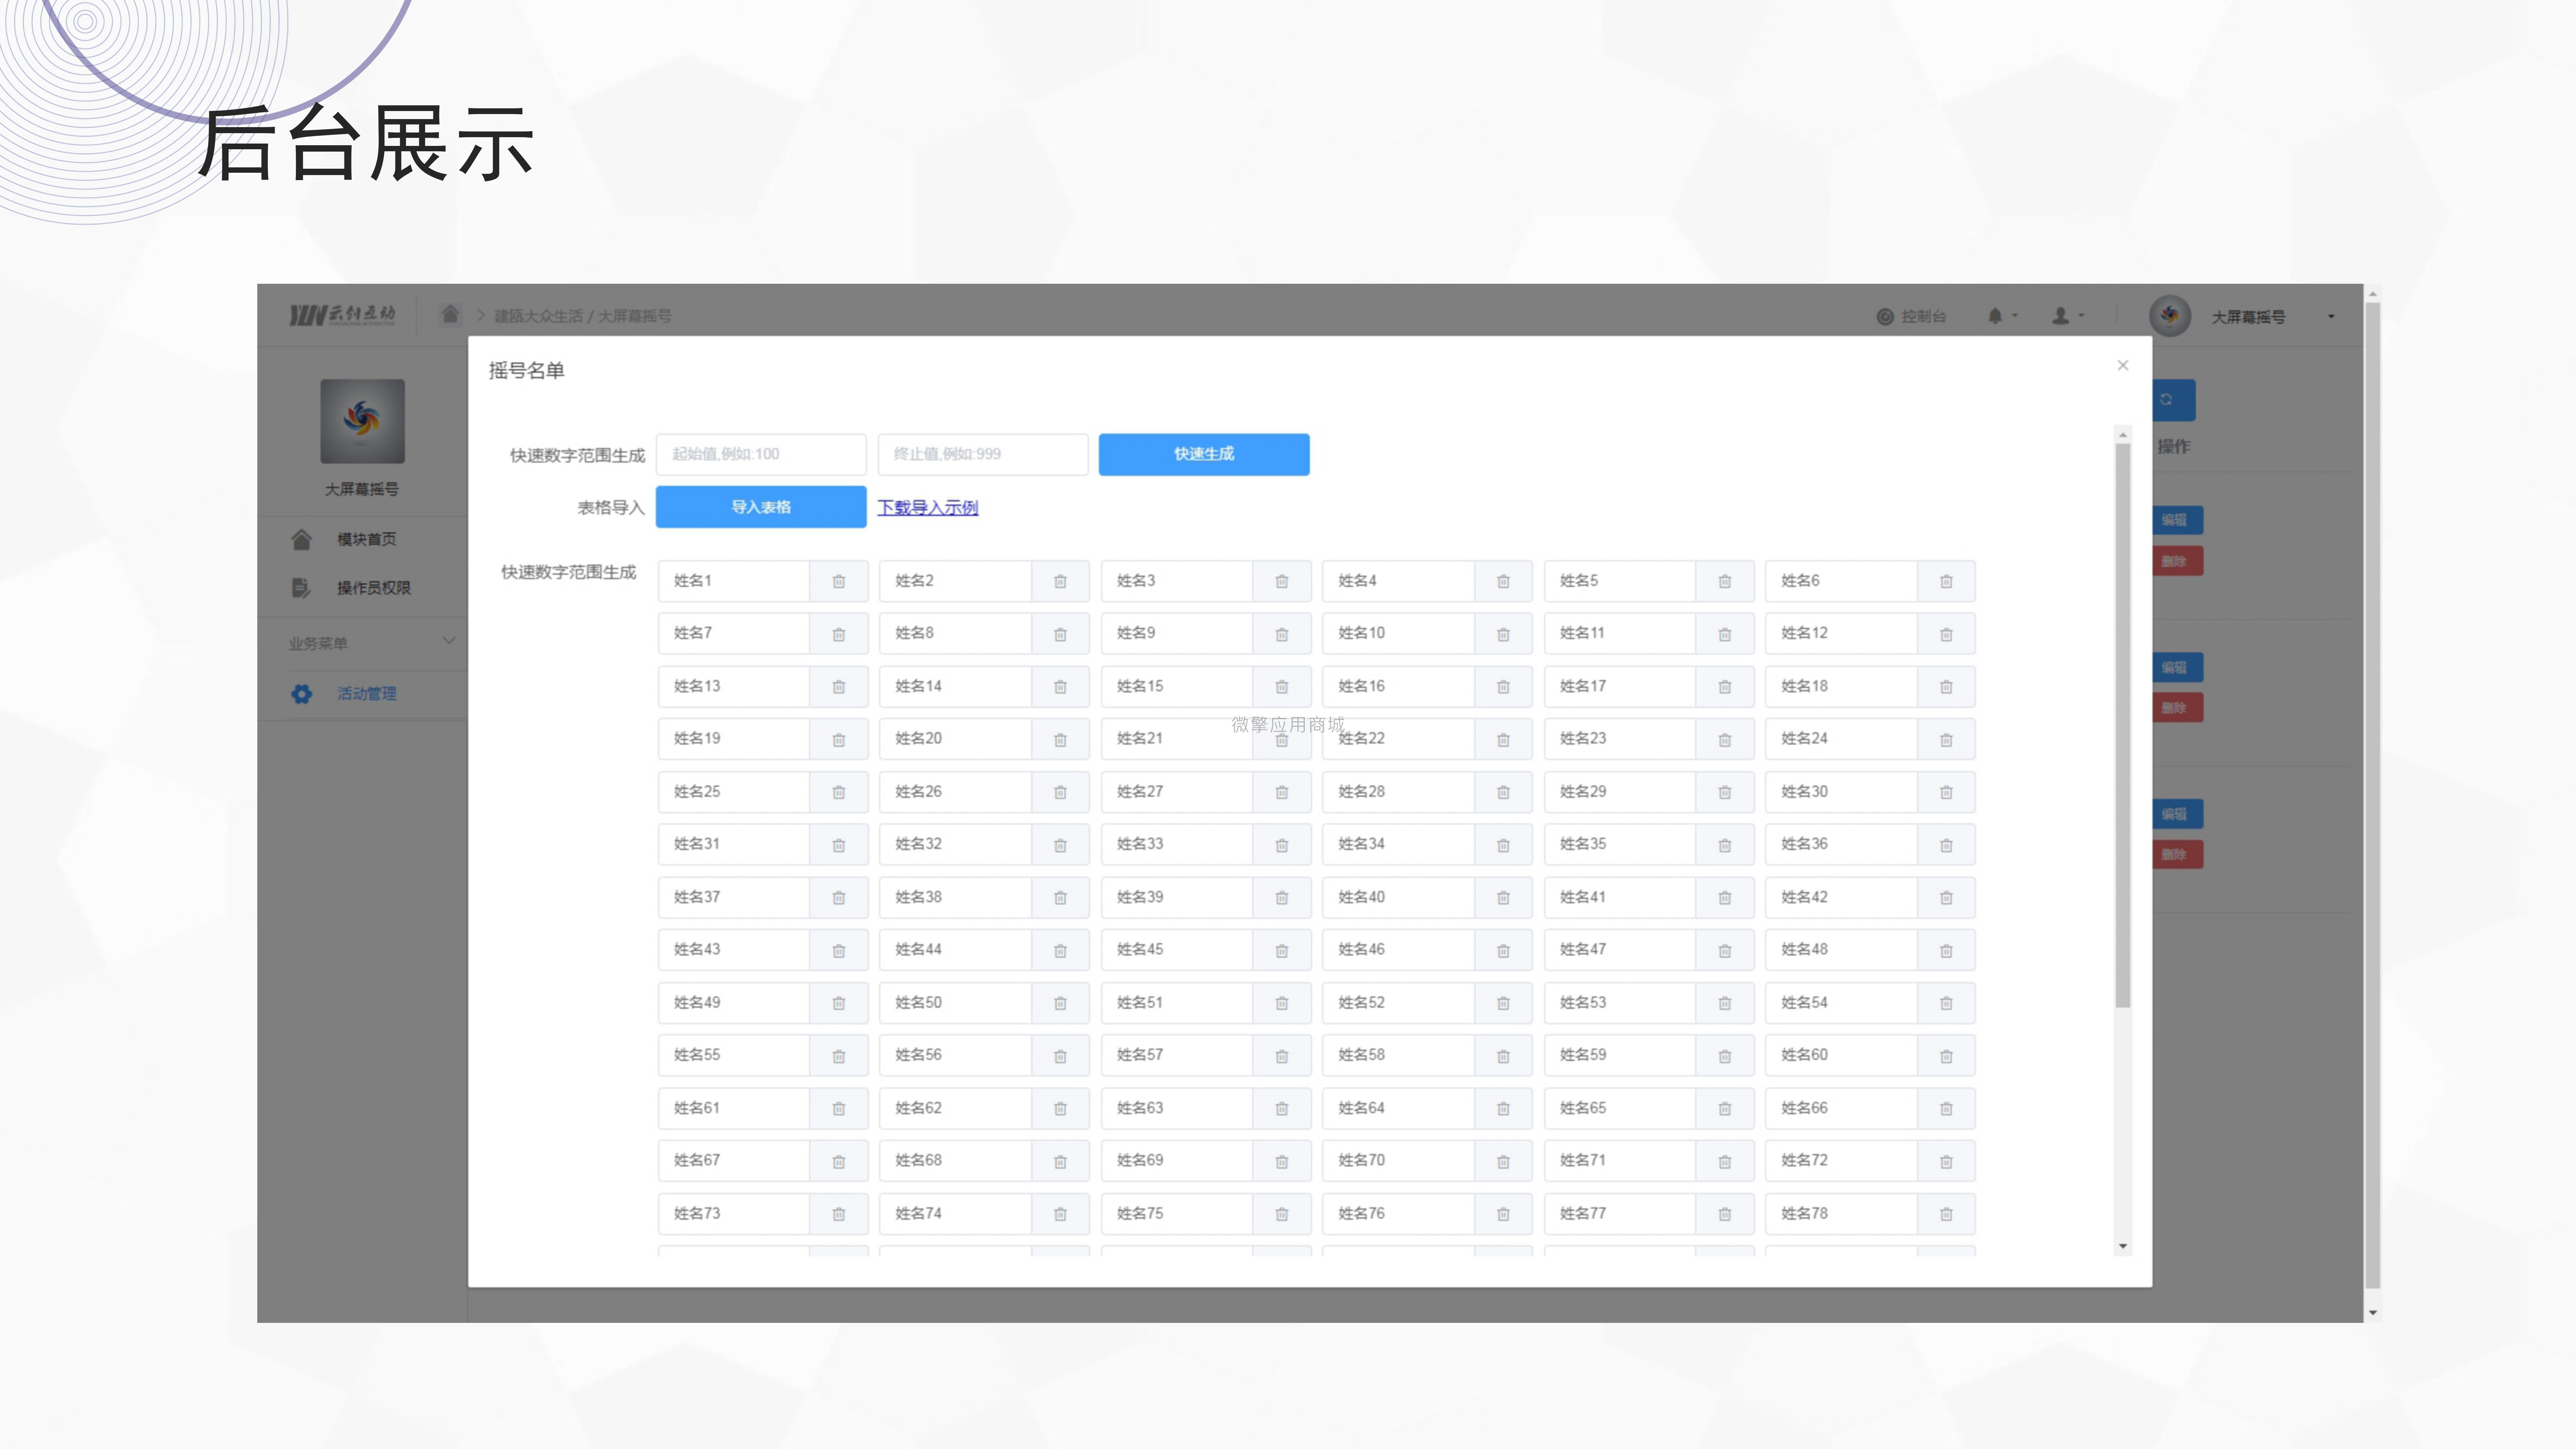
Task: Focus the 起始值 start number field
Action: pyautogui.click(x=761, y=454)
